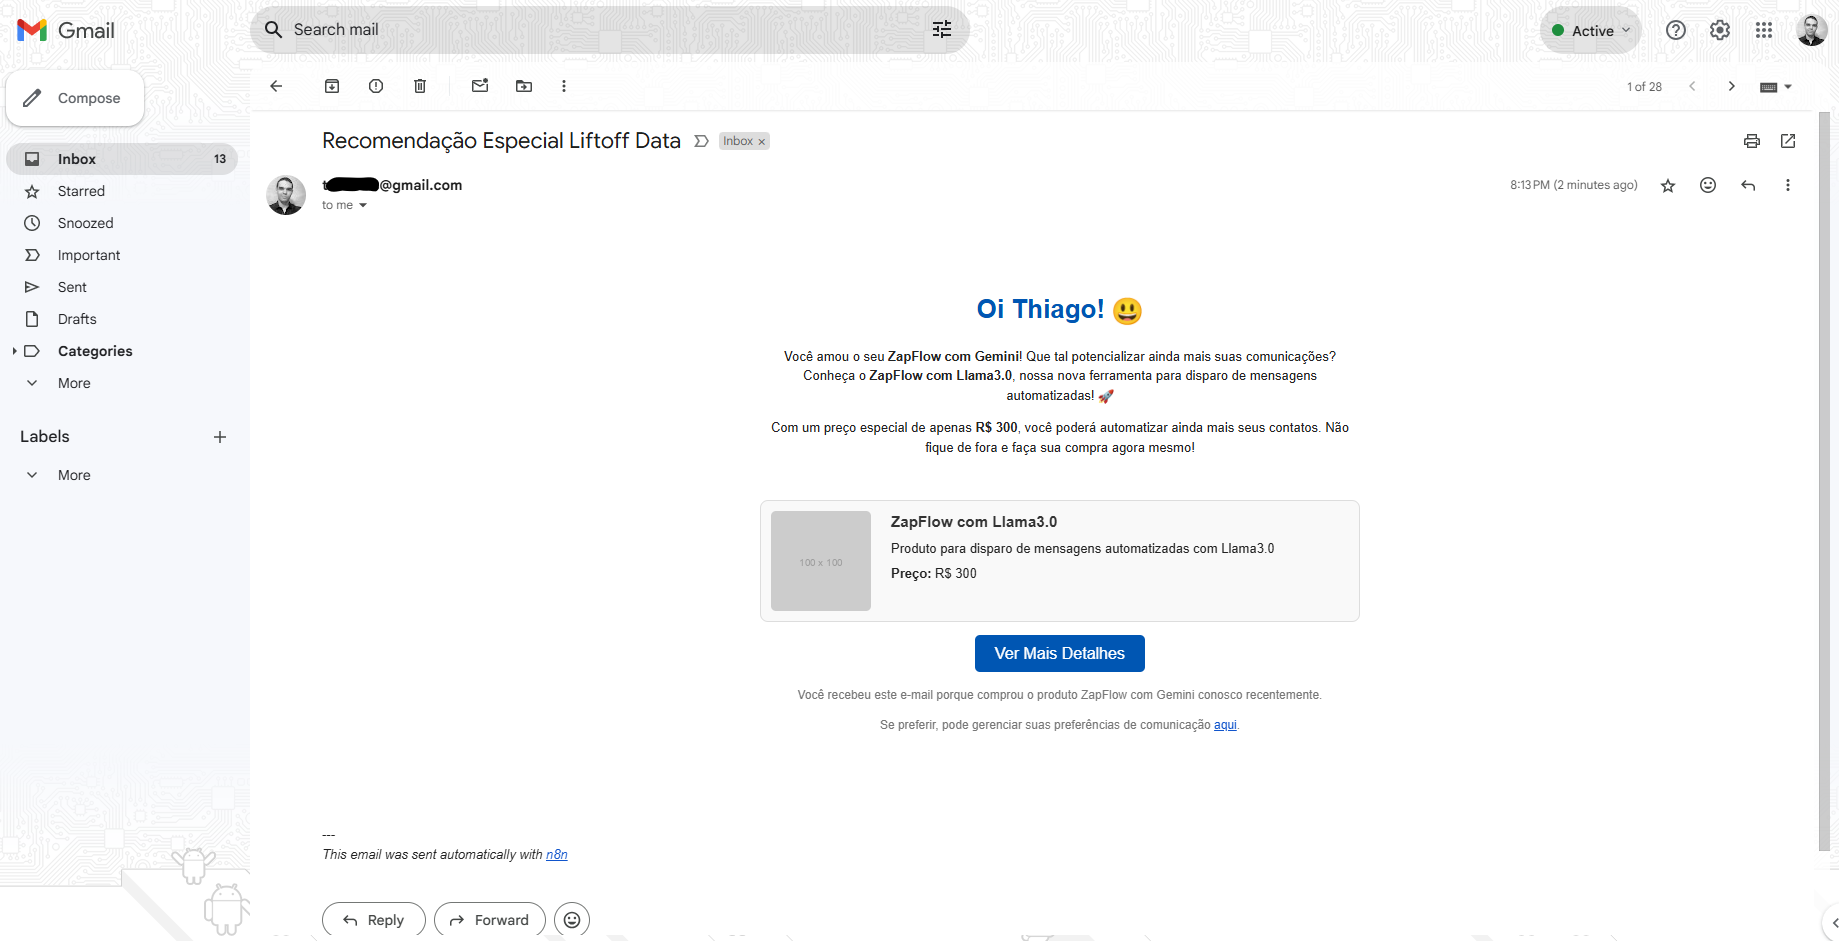Click the vertical scrollbar of email
1839x941 pixels.
point(1825,480)
